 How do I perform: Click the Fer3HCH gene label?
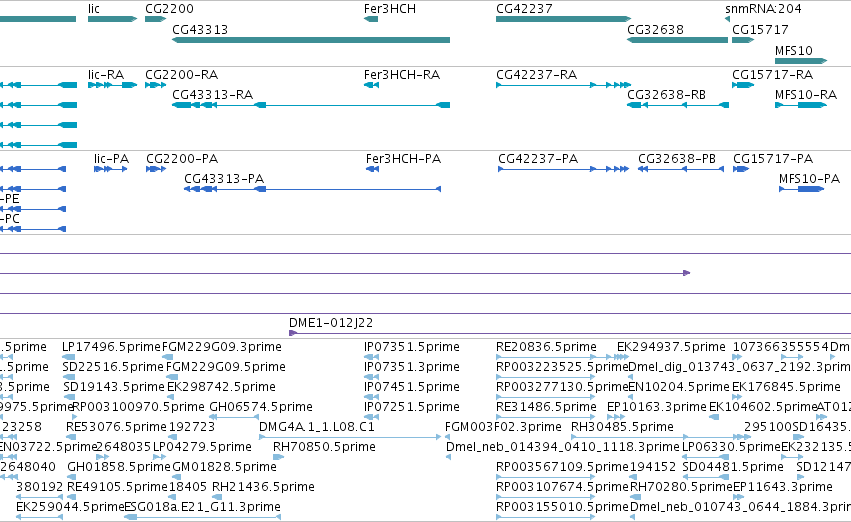tap(390, 9)
